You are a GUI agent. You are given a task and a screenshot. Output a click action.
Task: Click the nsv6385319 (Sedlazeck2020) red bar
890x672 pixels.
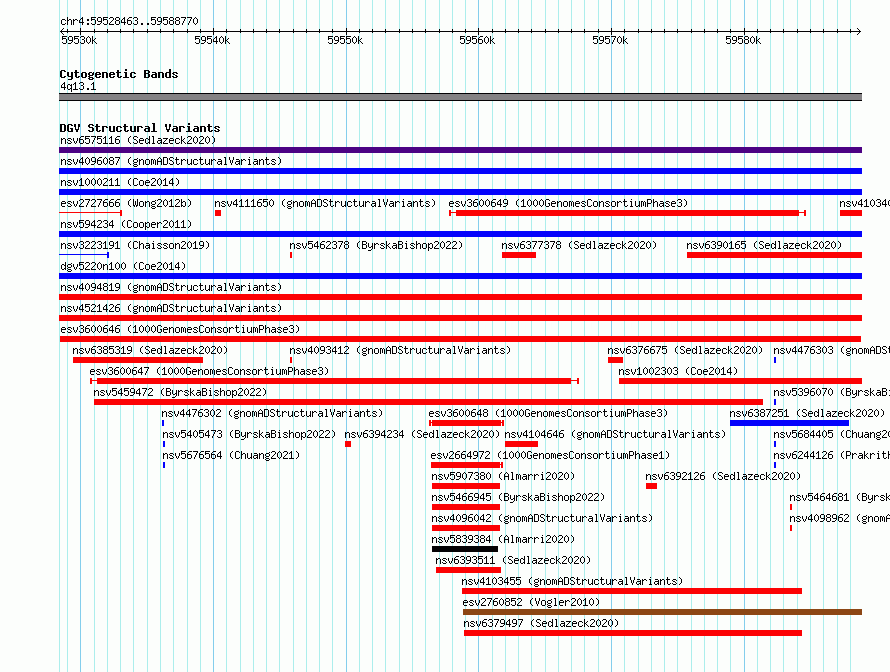(138, 360)
